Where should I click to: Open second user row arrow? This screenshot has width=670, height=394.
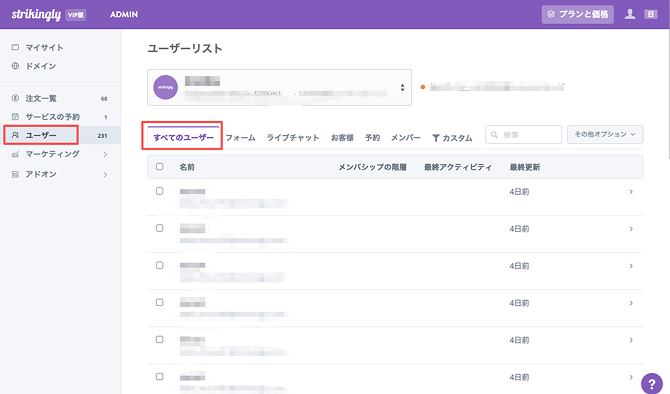pos(631,229)
